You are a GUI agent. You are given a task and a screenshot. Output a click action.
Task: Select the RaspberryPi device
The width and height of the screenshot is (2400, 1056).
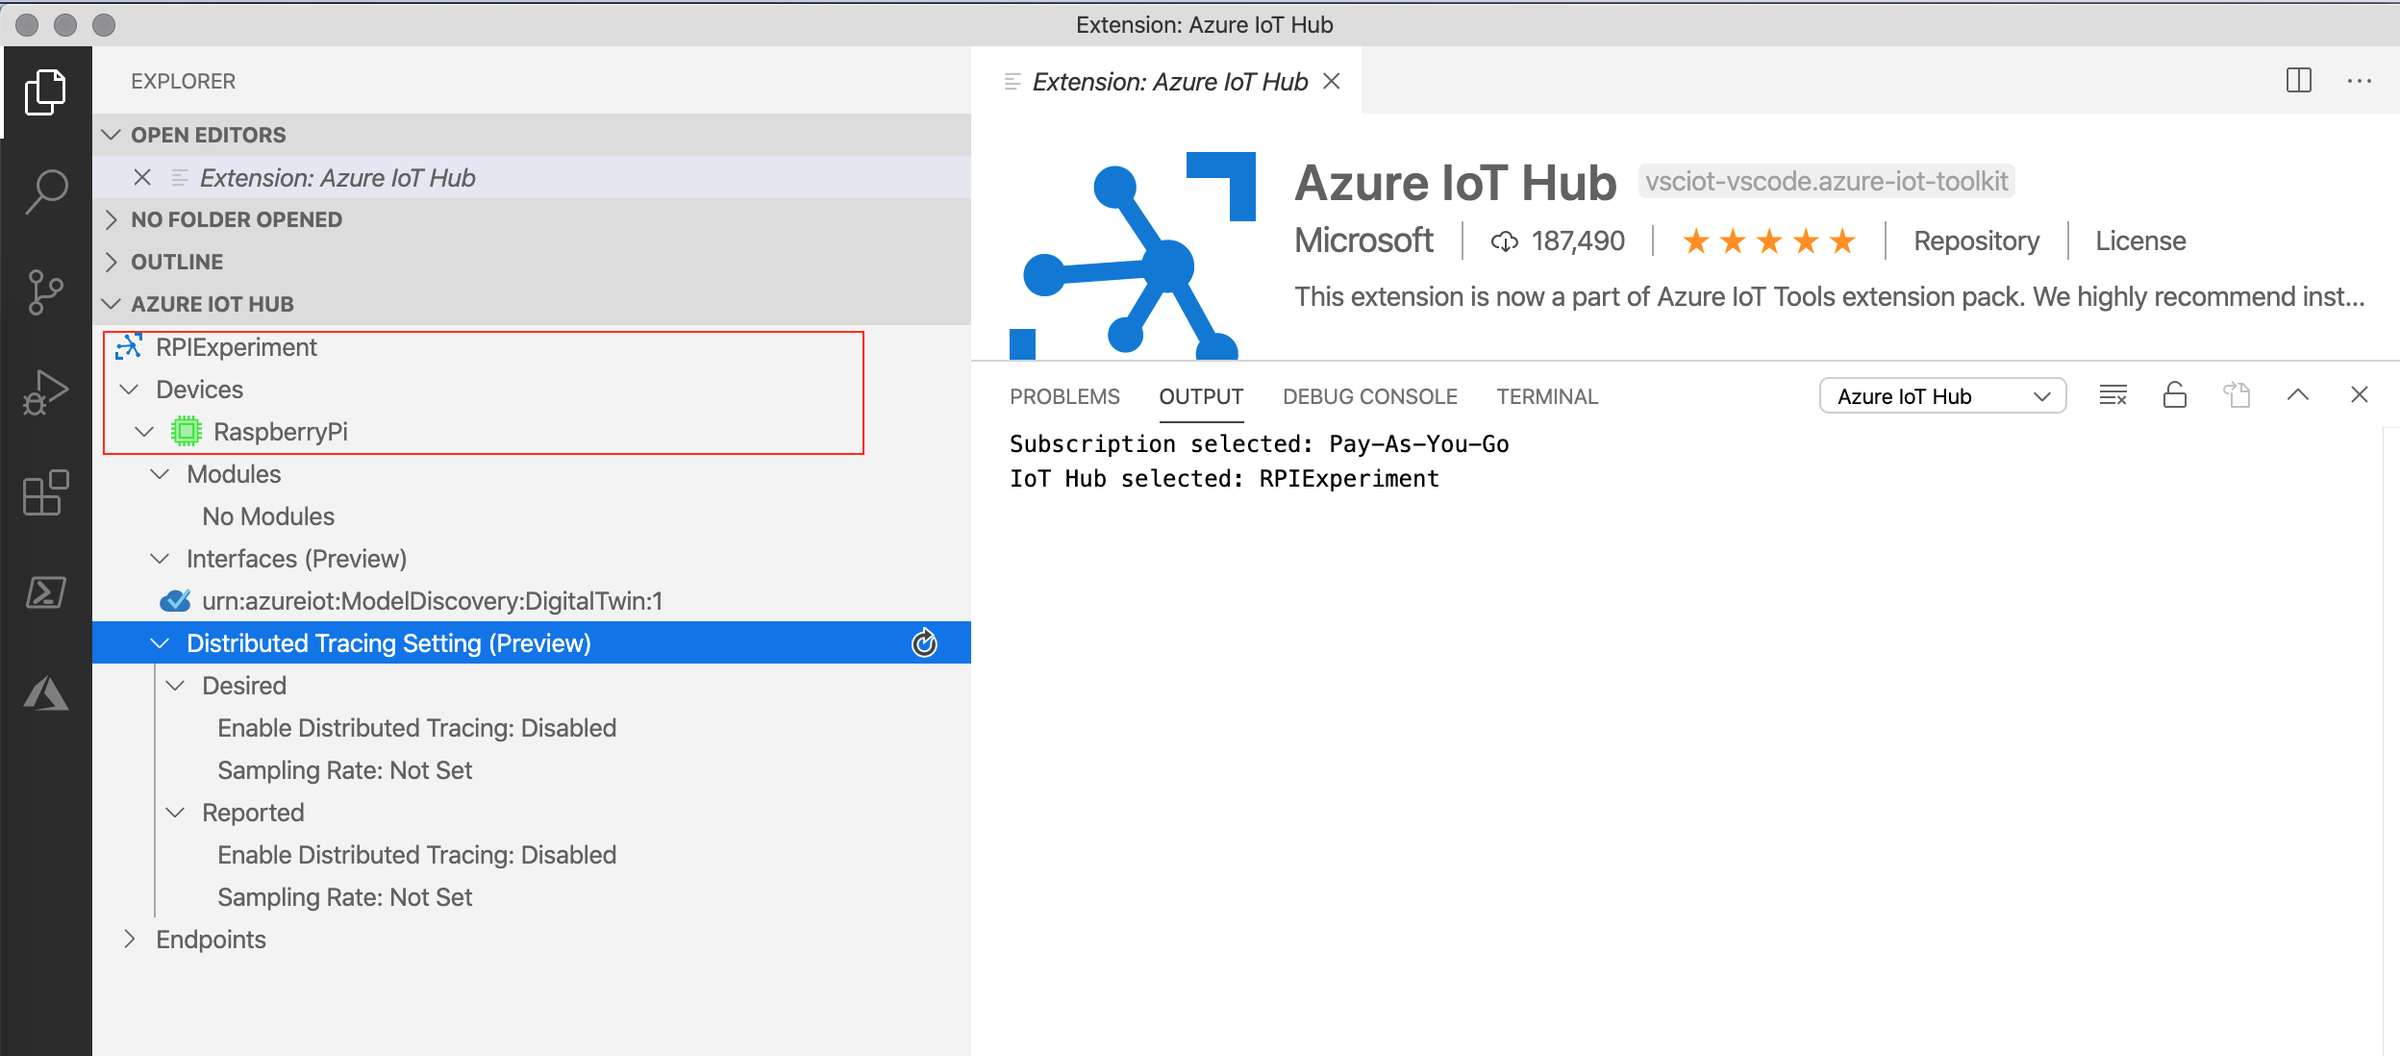tap(281, 431)
